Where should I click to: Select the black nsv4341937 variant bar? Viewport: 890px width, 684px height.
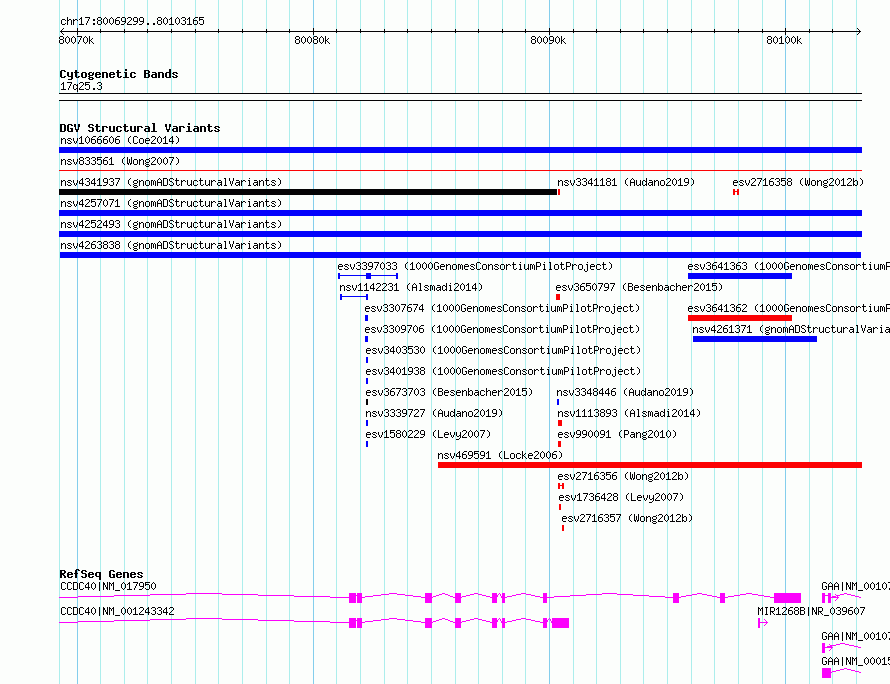tap(308, 192)
